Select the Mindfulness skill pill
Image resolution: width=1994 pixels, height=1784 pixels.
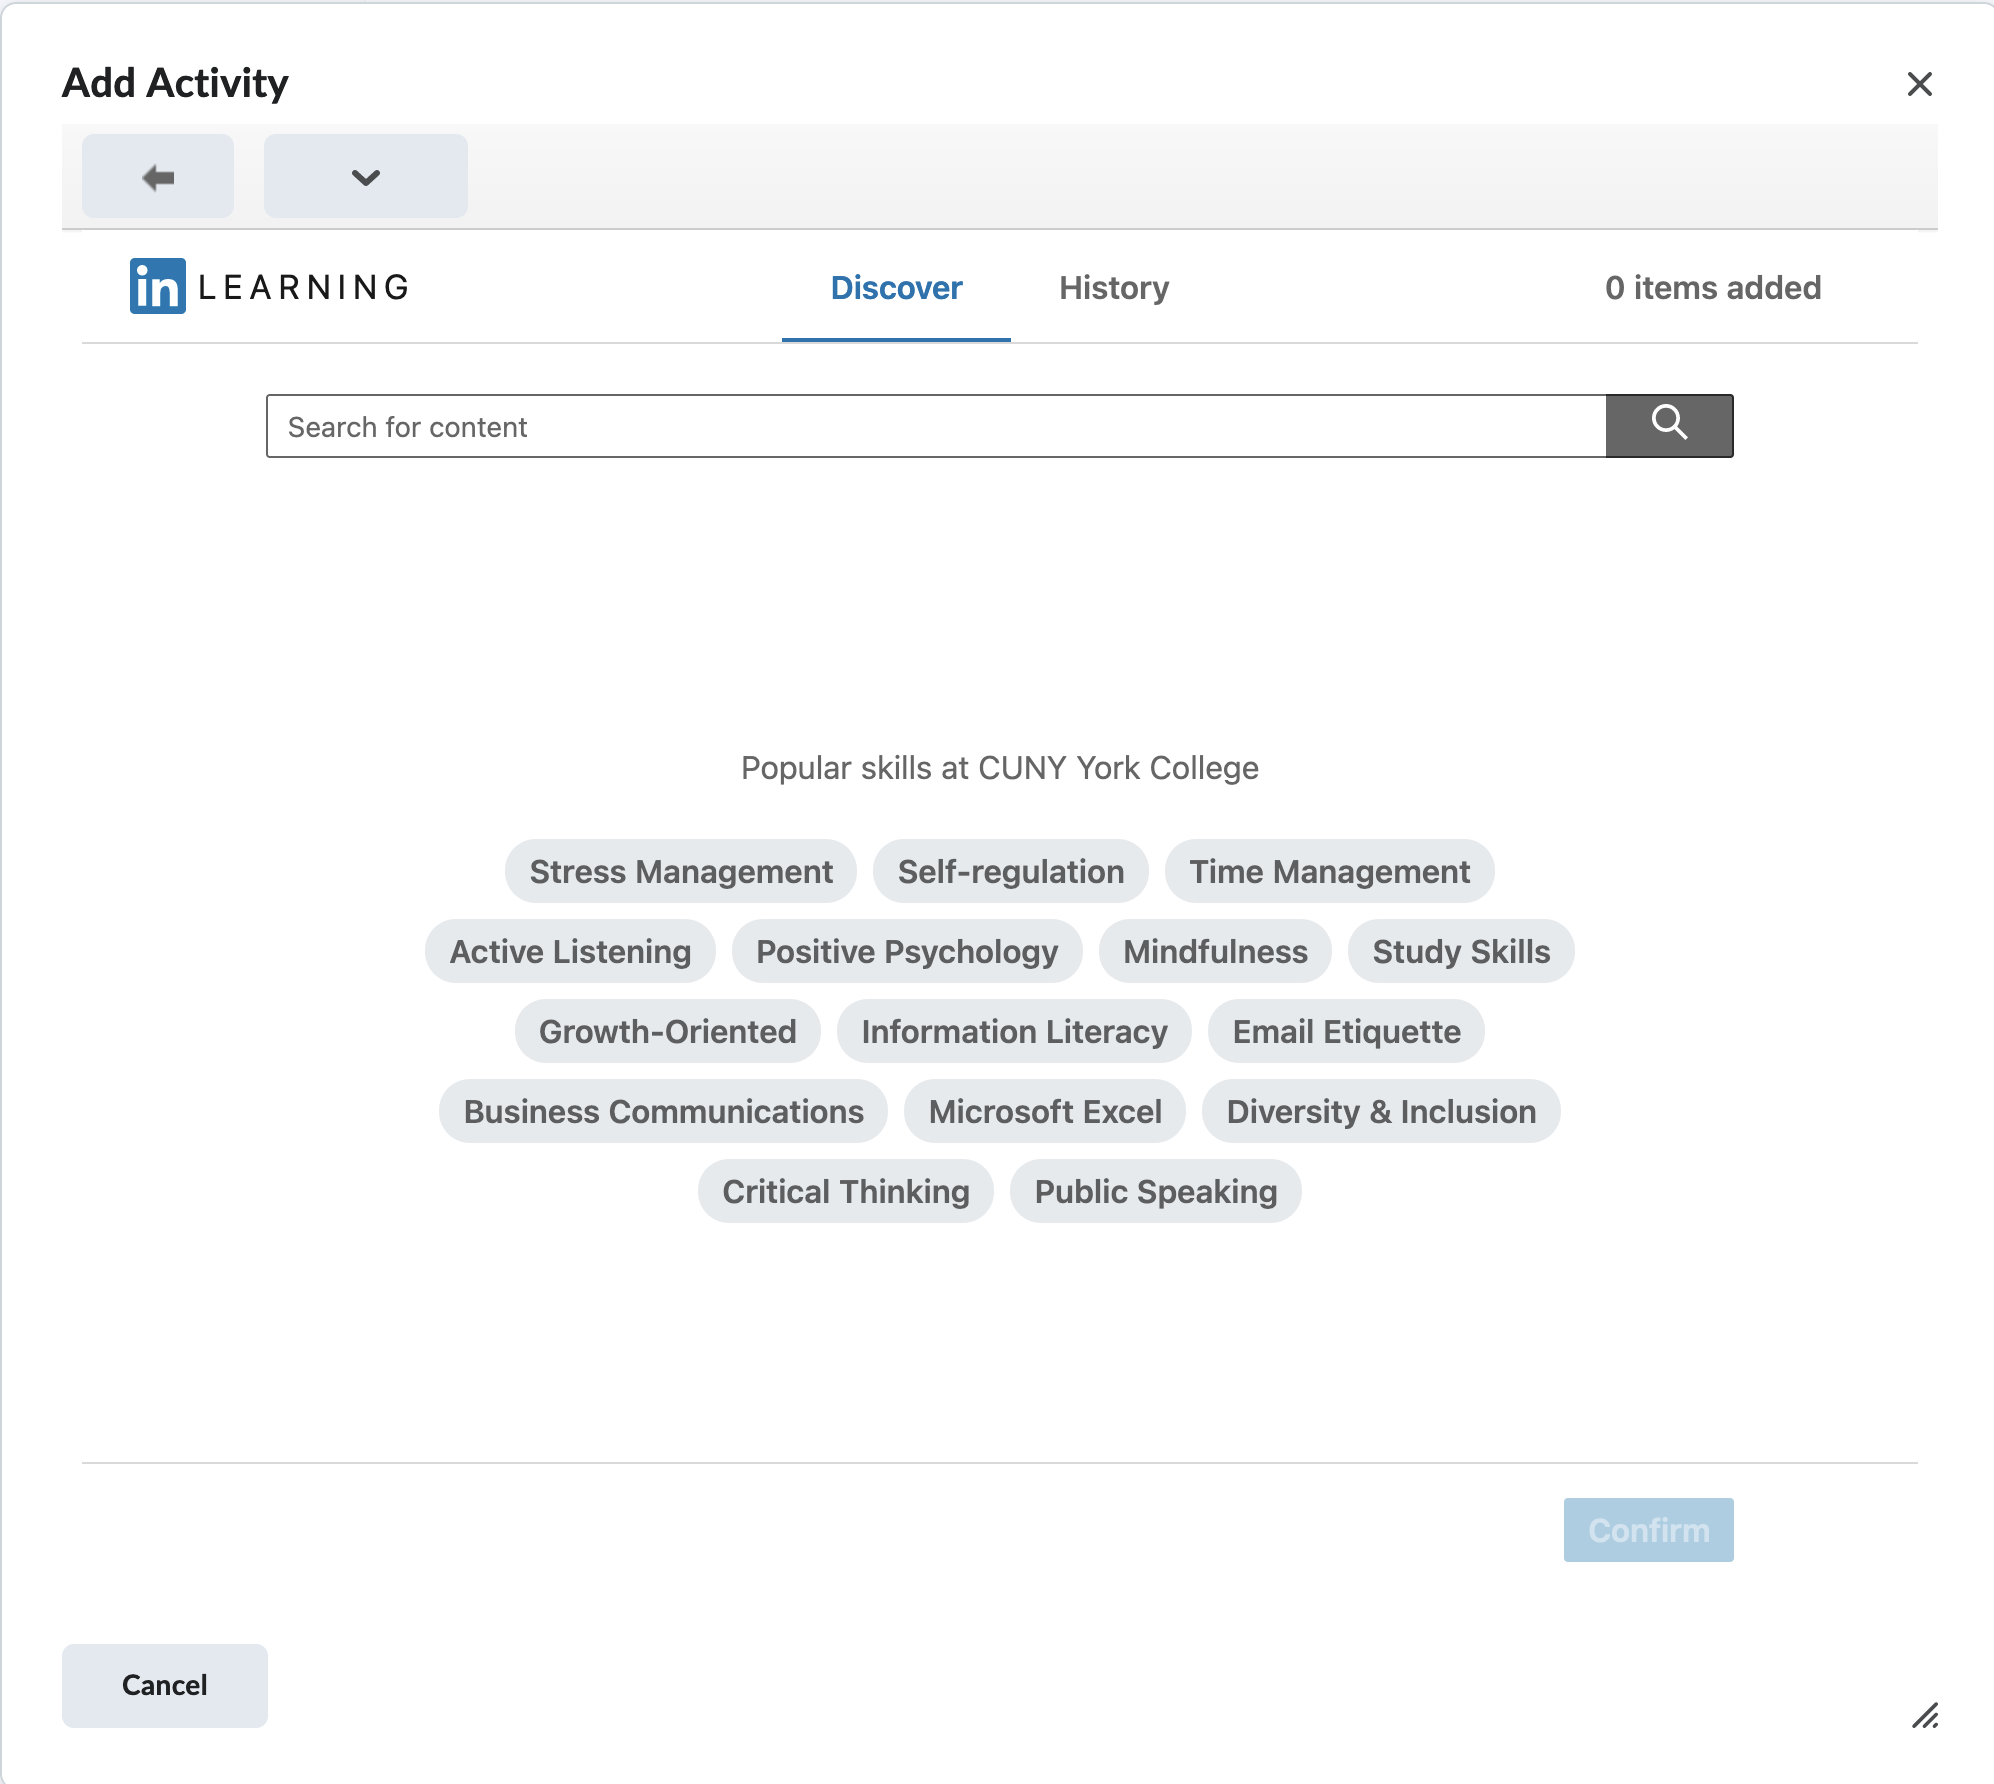(x=1215, y=951)
